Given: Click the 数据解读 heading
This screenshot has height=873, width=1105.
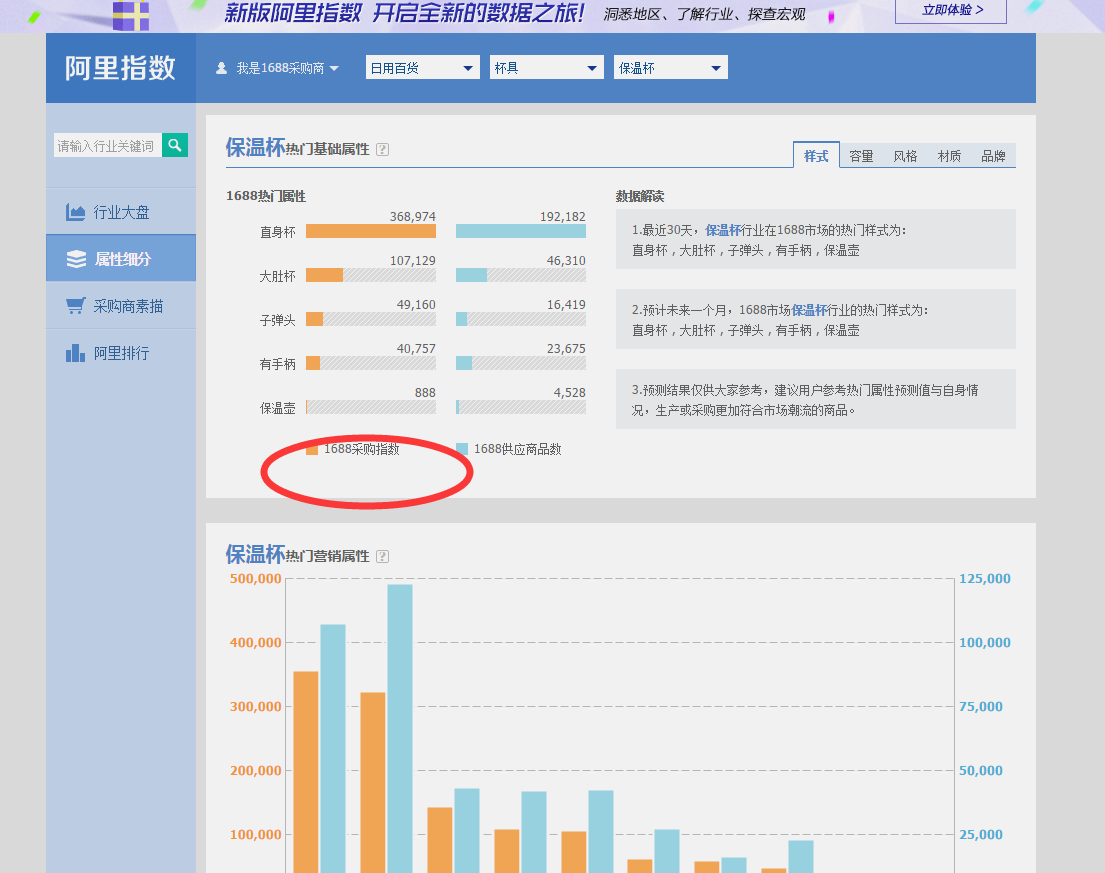Looking at the screenshot, I should pos(640,196).
